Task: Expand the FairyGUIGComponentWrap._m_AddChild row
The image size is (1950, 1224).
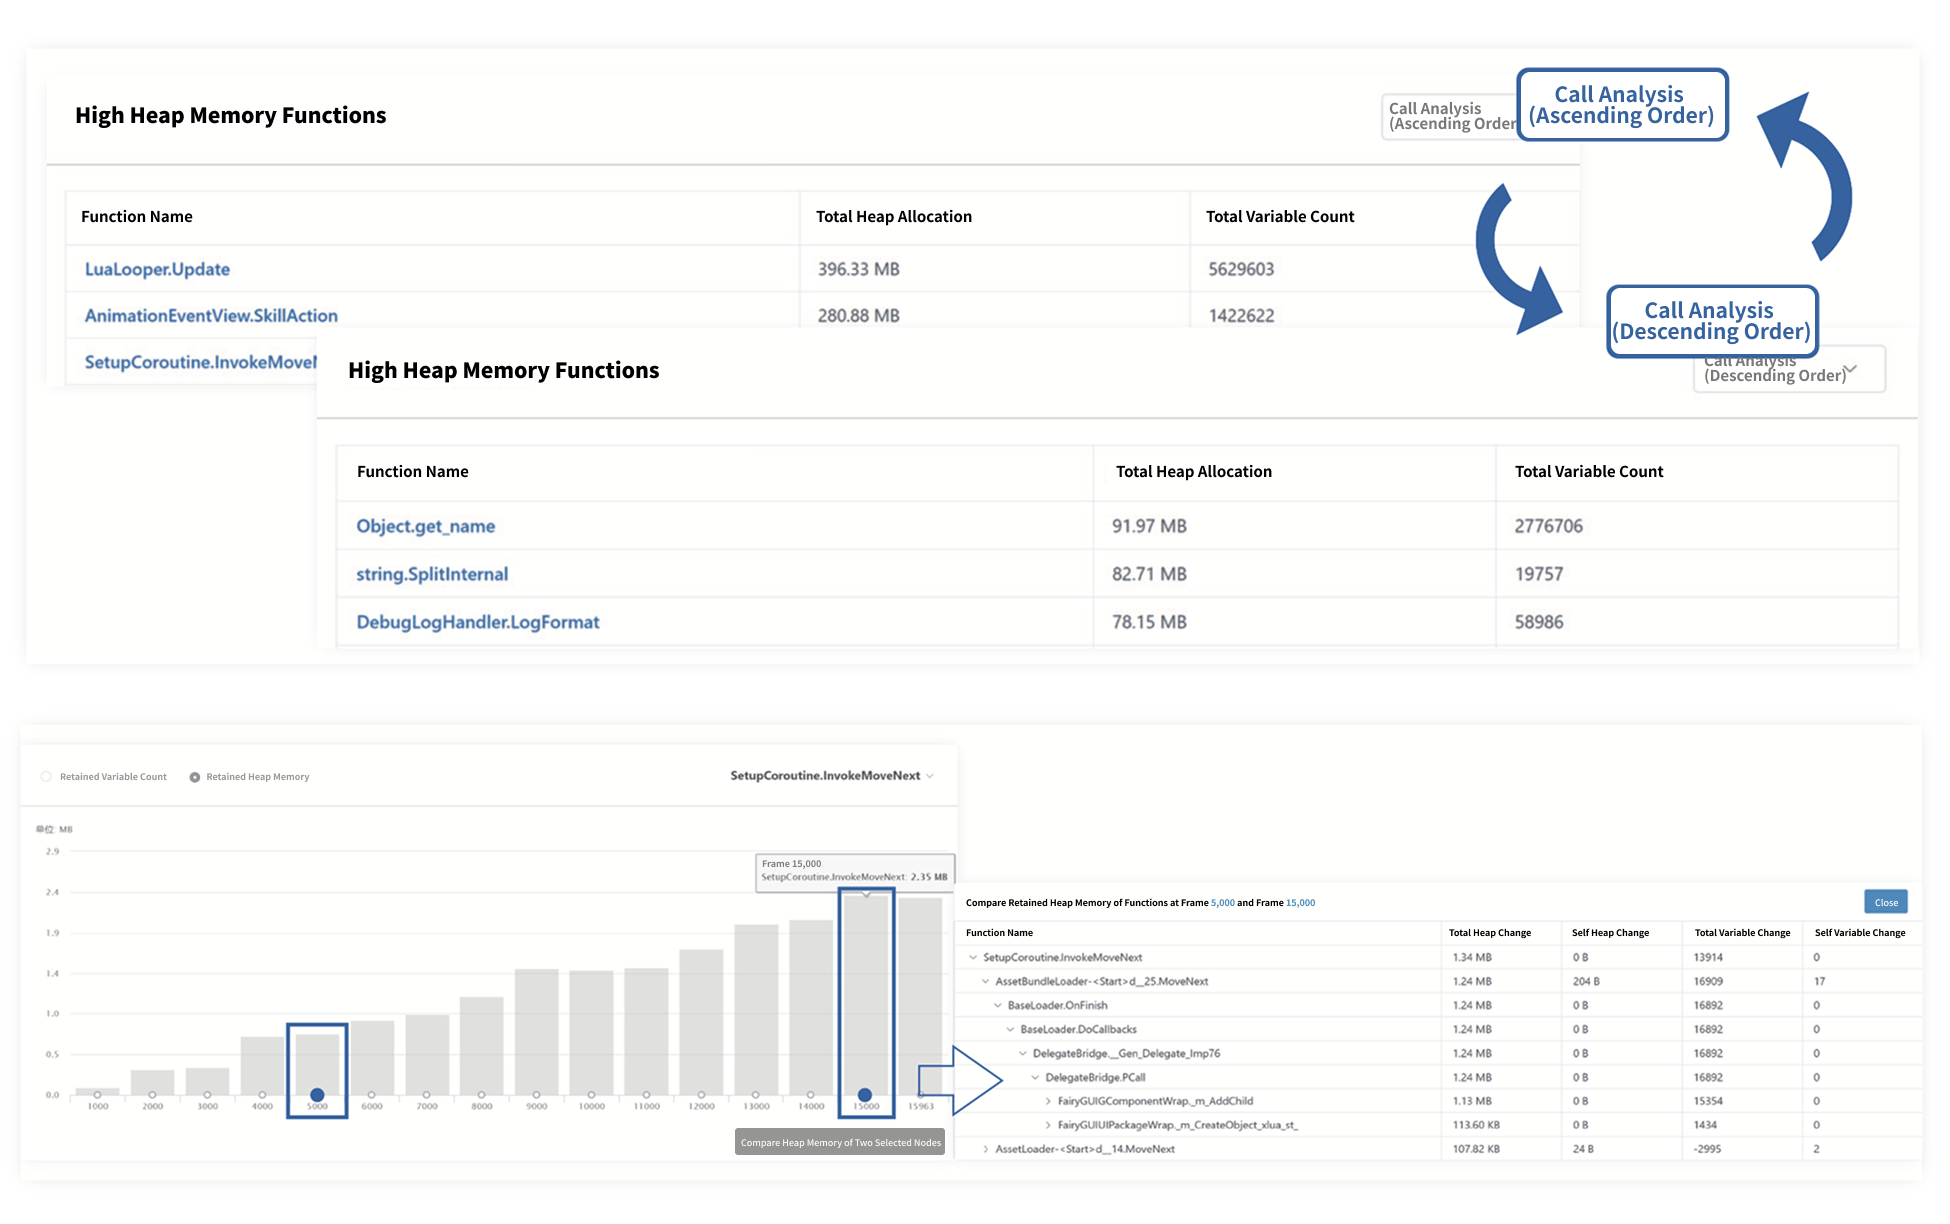Action: tap(1048, 1101)
